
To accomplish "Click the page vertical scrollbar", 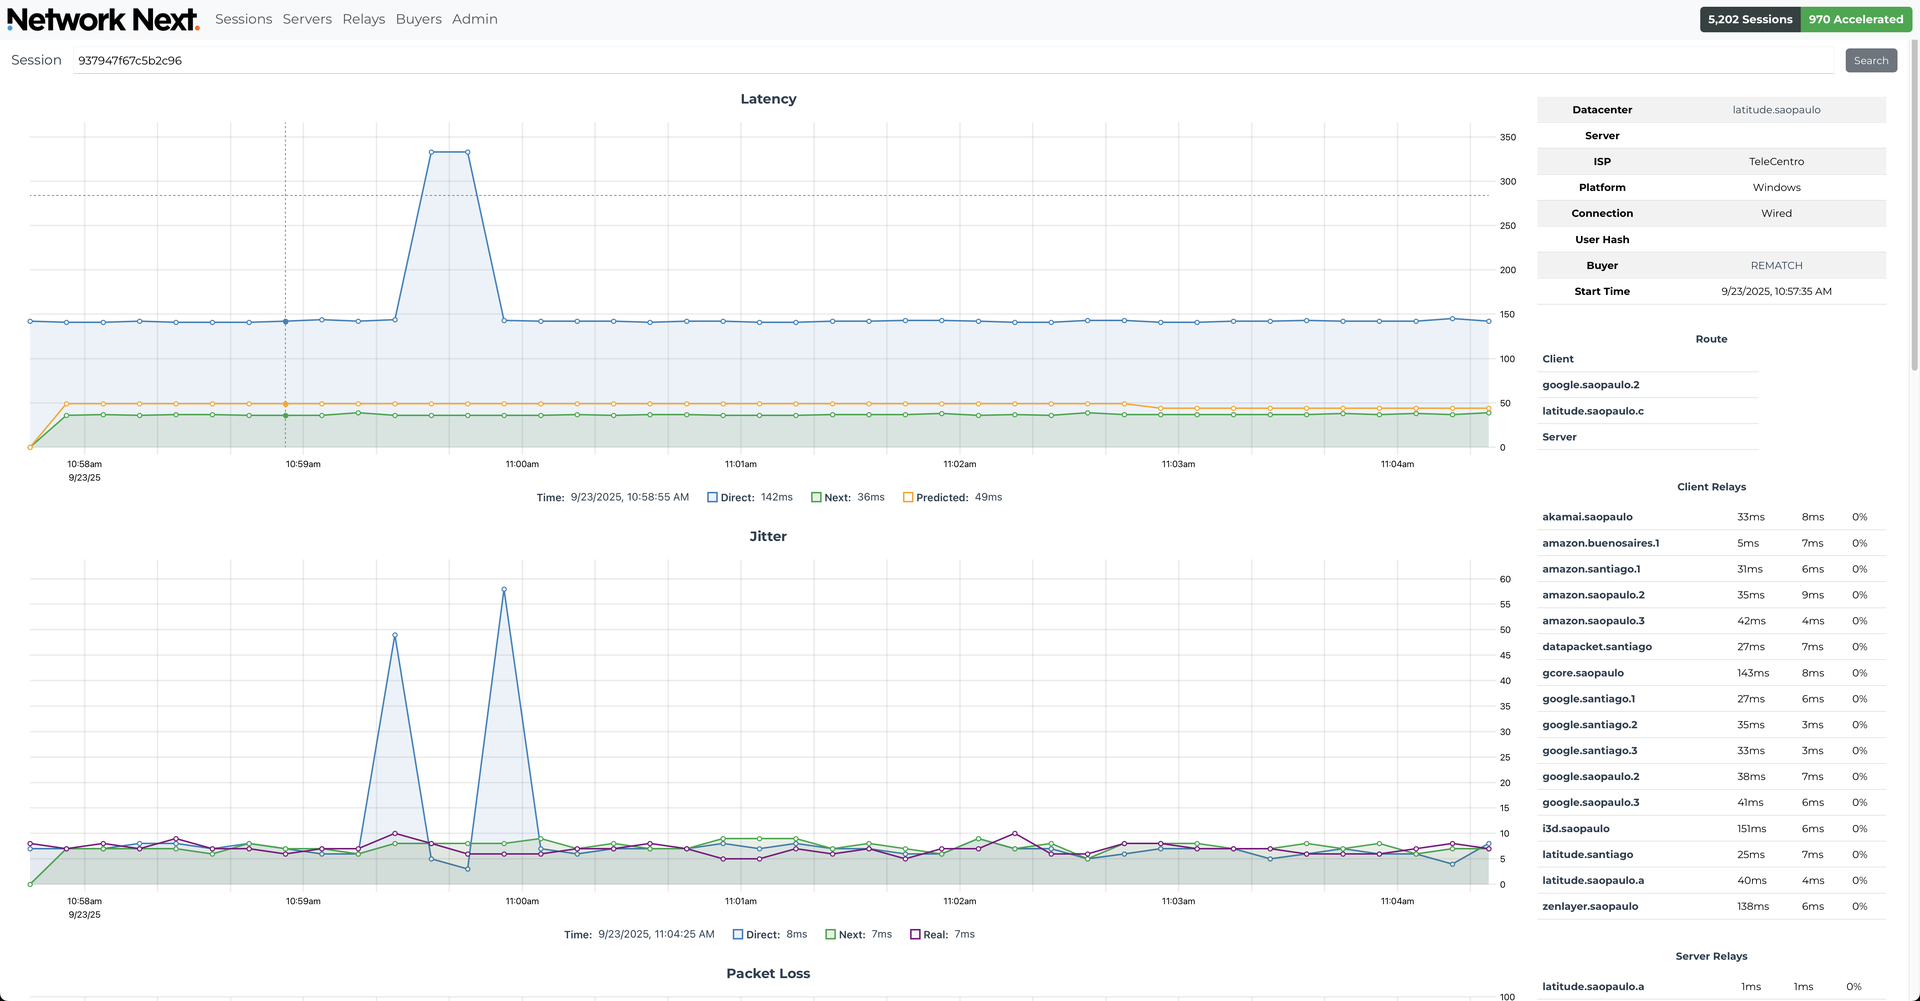I will 1915,205.
